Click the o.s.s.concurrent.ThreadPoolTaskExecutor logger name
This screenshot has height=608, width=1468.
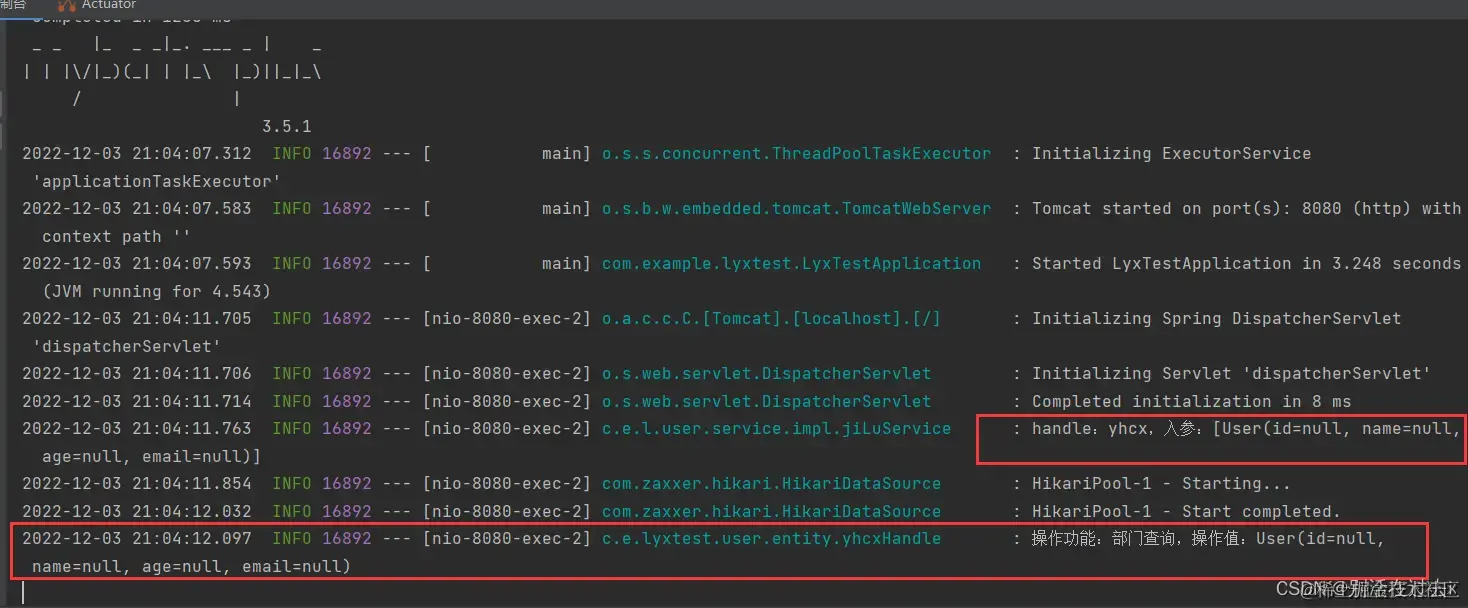796,154
